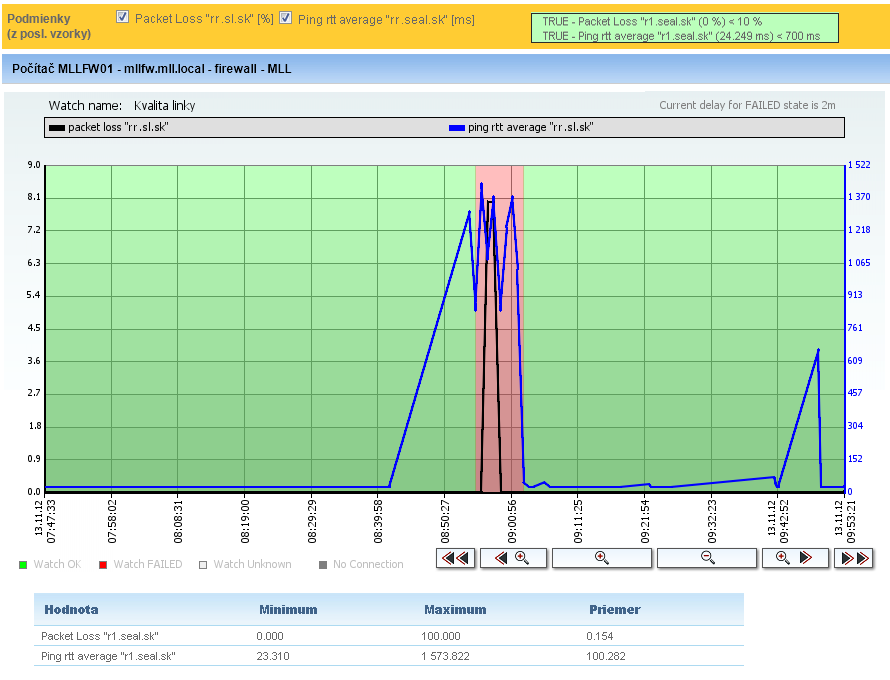Click the Minimum column header
Screen dimensions: 890x680
(288, 610)
